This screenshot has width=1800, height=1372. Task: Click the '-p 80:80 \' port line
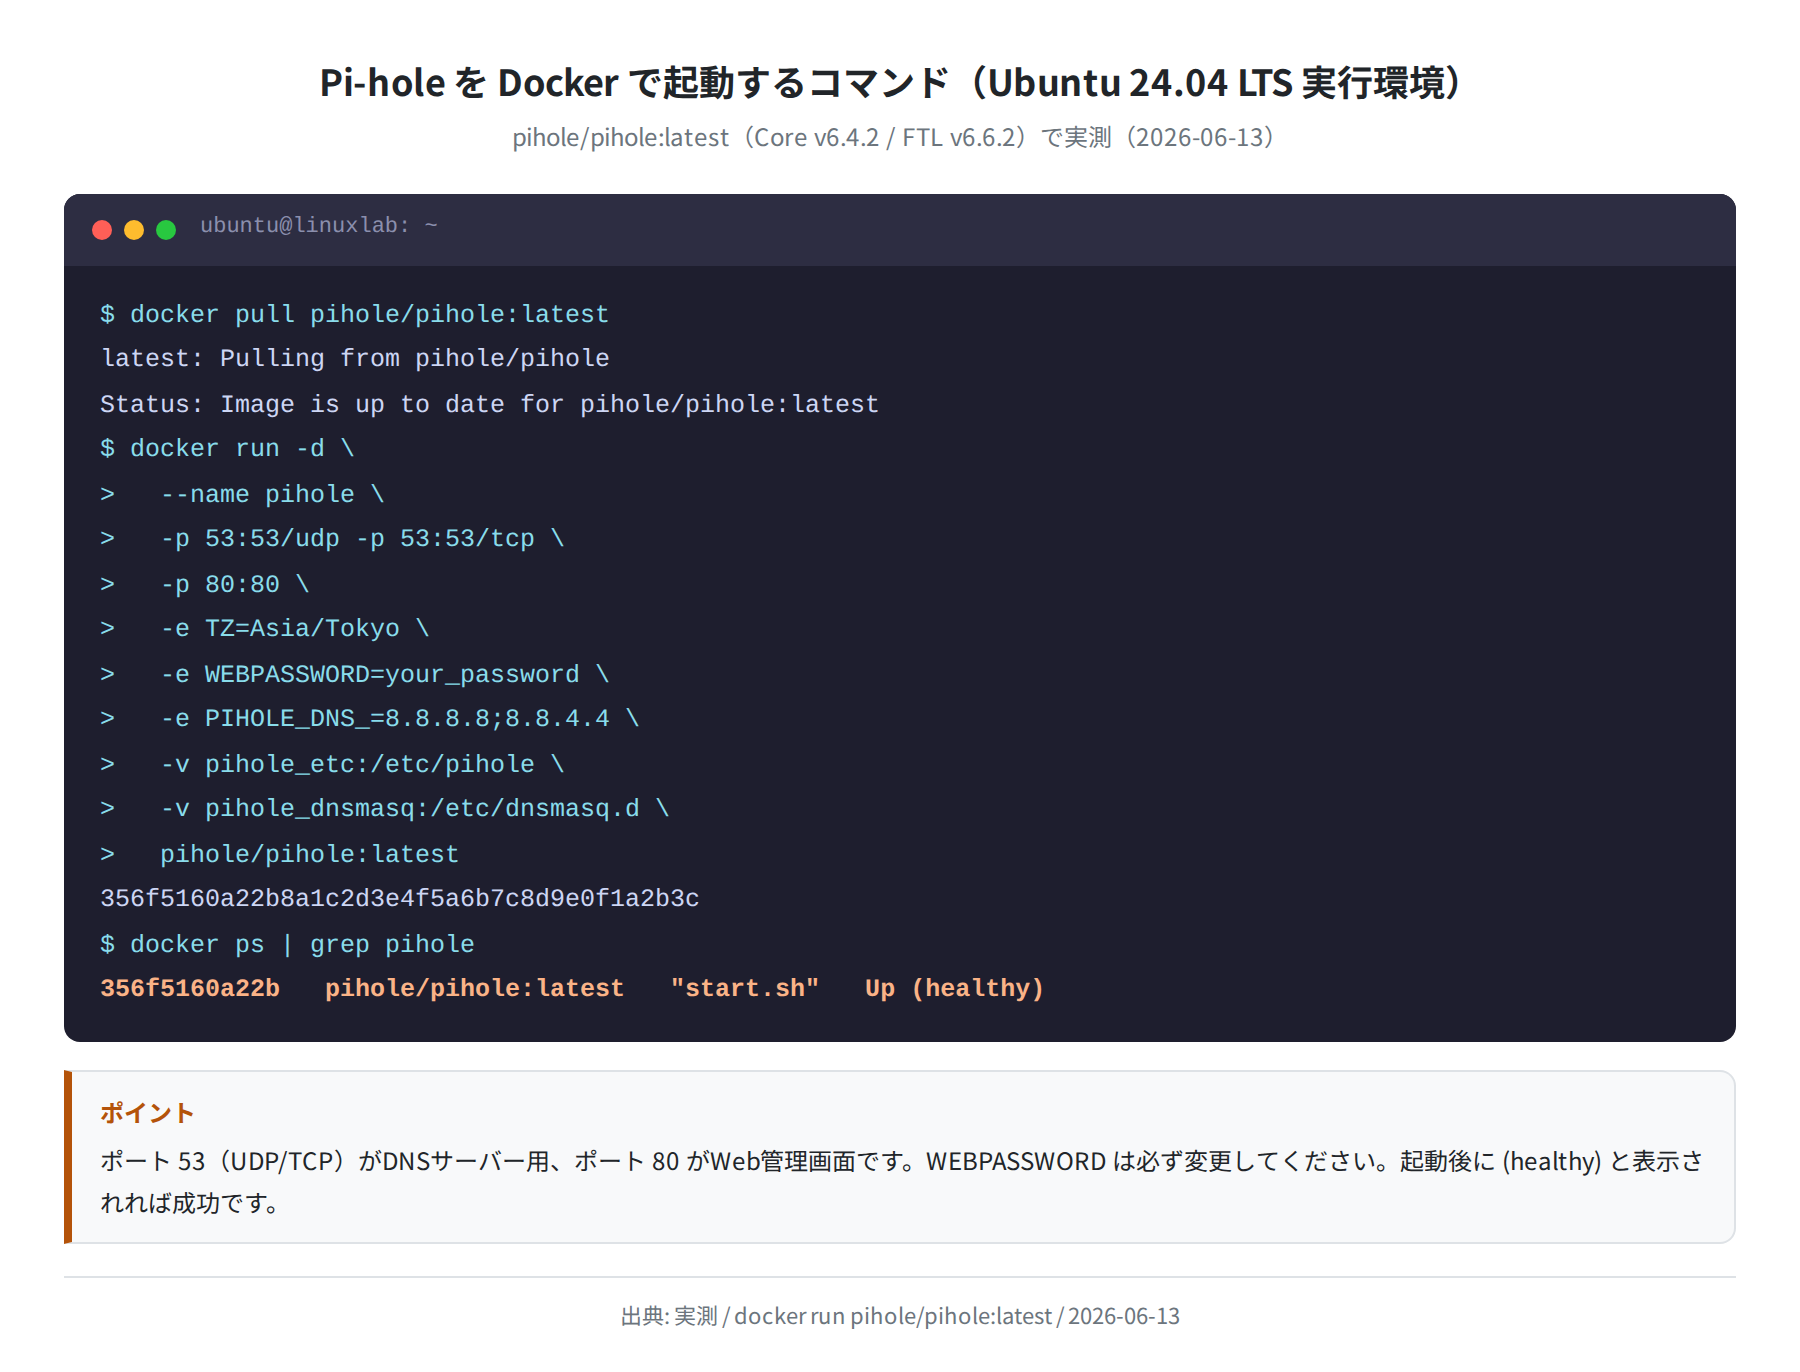coord(205,584)
